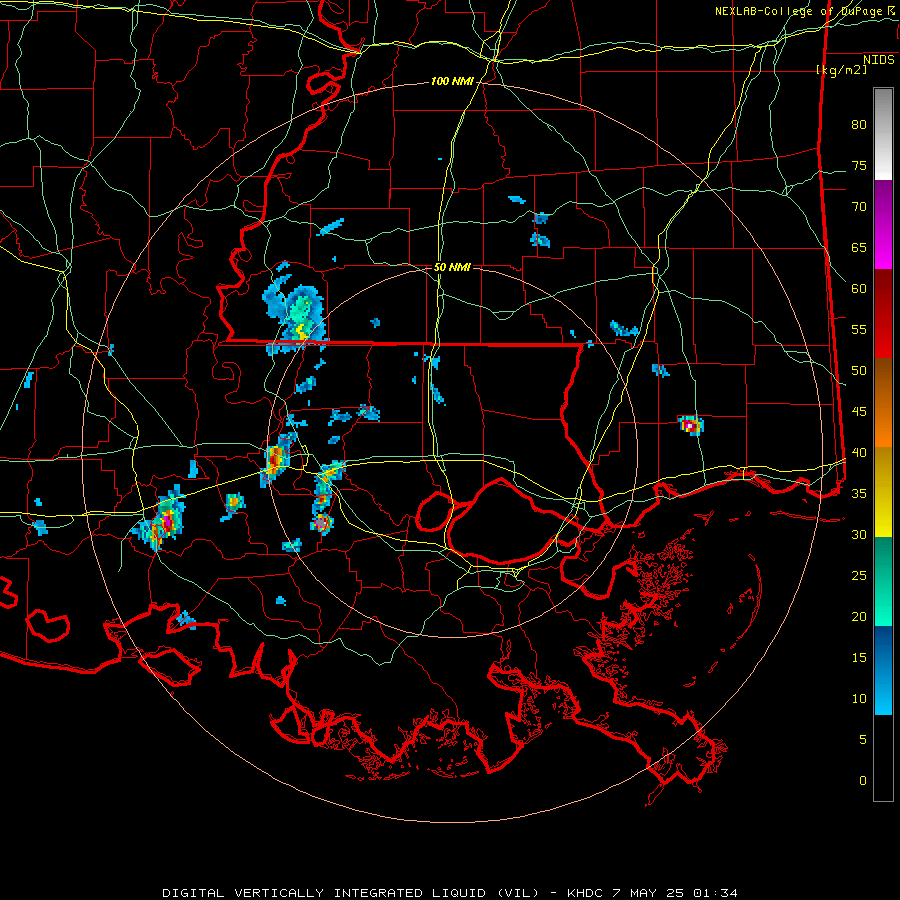Image resolution: width=900 pixels, height=900 pixels.
Task: Click the 40 value on the color scale
Action: 859,452
